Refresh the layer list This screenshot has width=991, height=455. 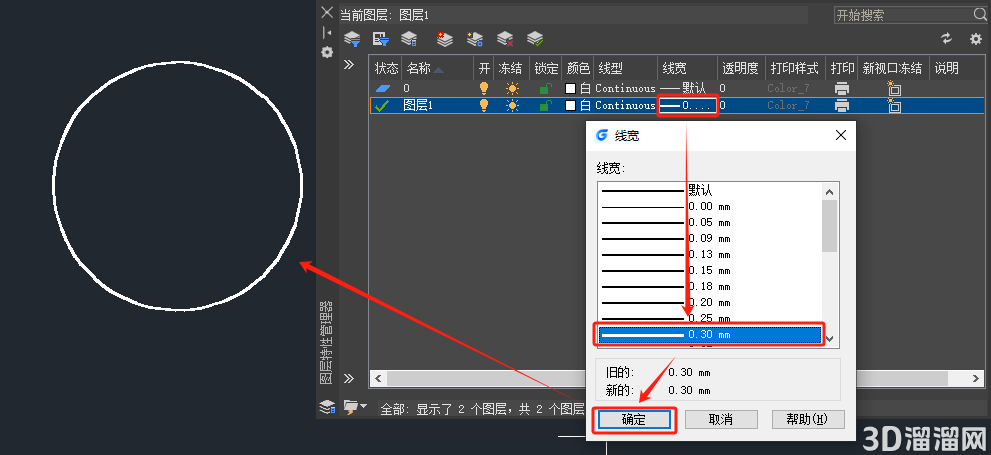946,39
